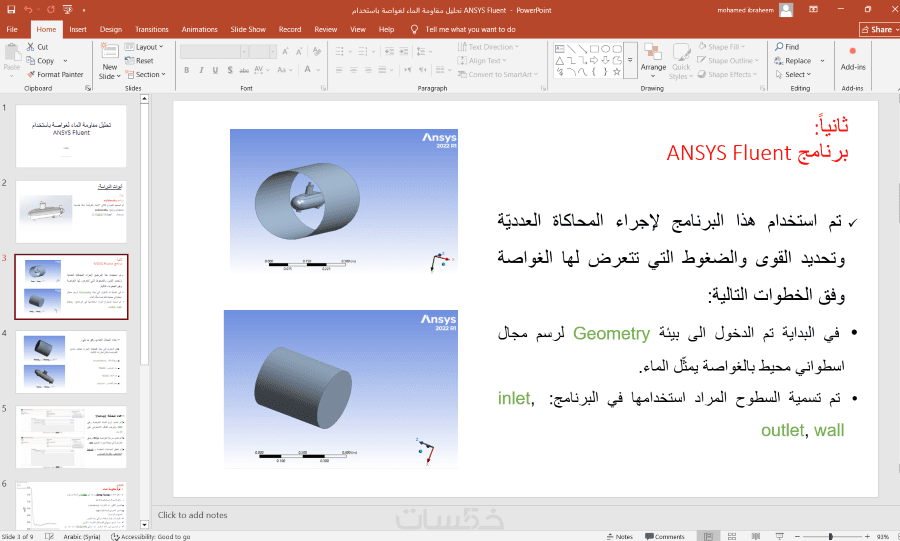The height and width of the screenshot is (541, 900).
Task: Switch to Slide Sorter view icon
Action: (x=732, y=536)
